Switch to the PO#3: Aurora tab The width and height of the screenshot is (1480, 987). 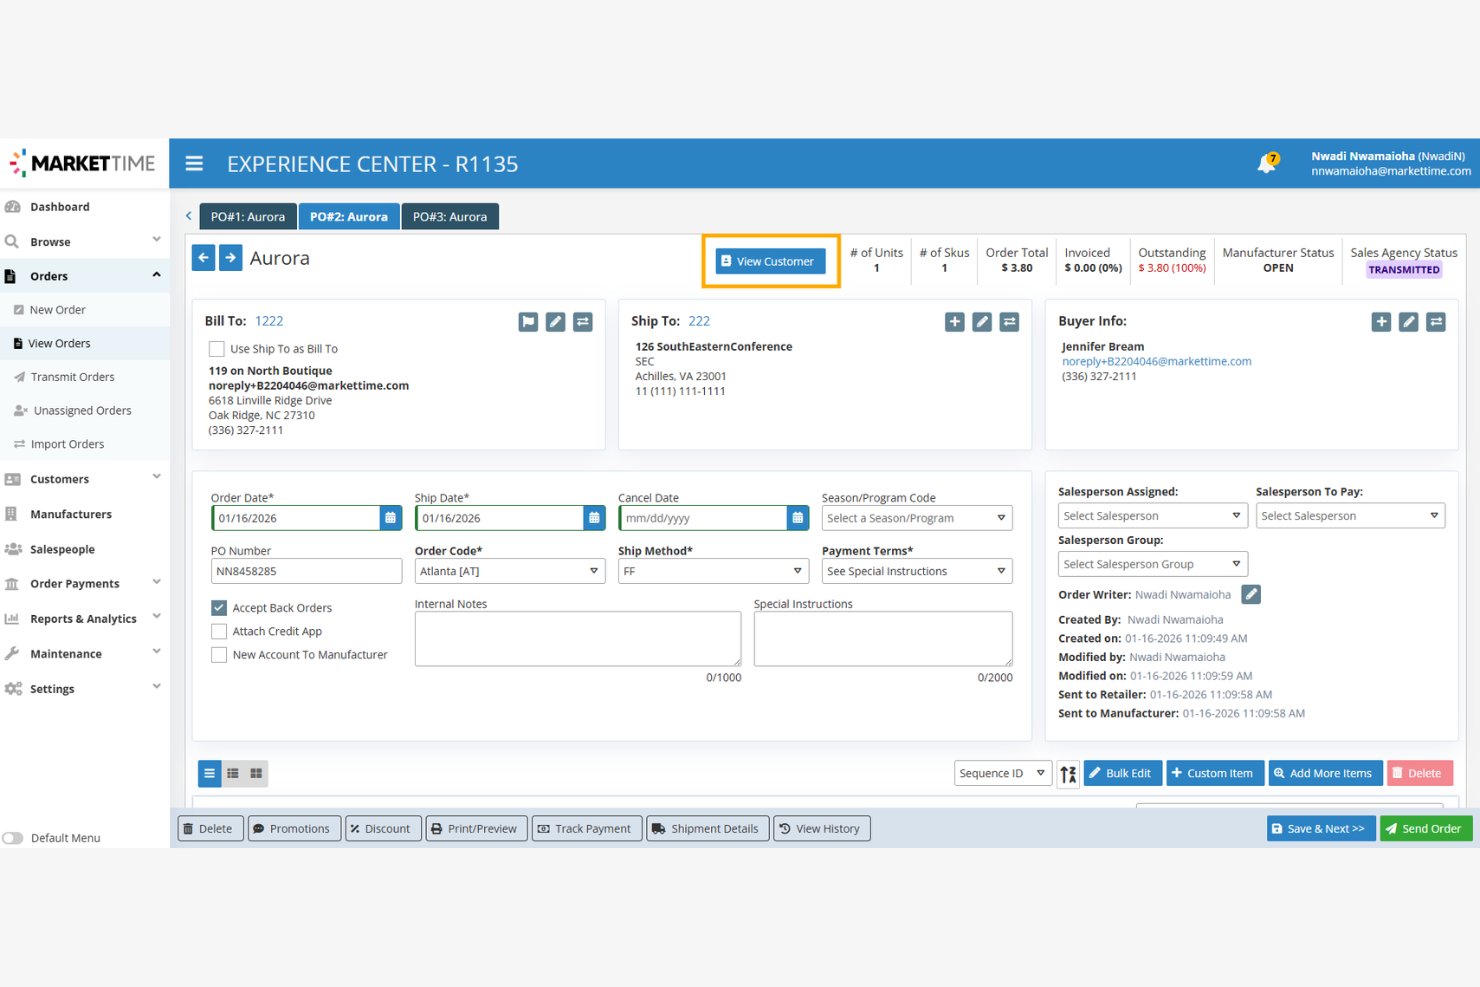pyautogui.click(x=450, y=216)
